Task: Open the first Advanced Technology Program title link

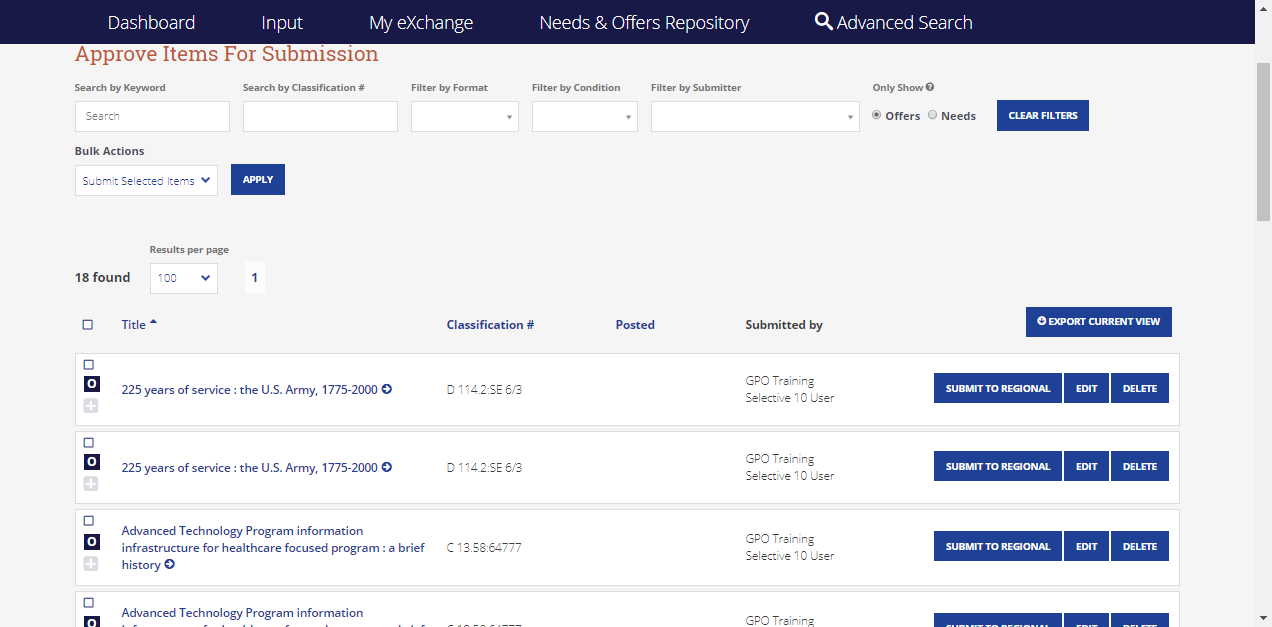Action: point(273,548)
